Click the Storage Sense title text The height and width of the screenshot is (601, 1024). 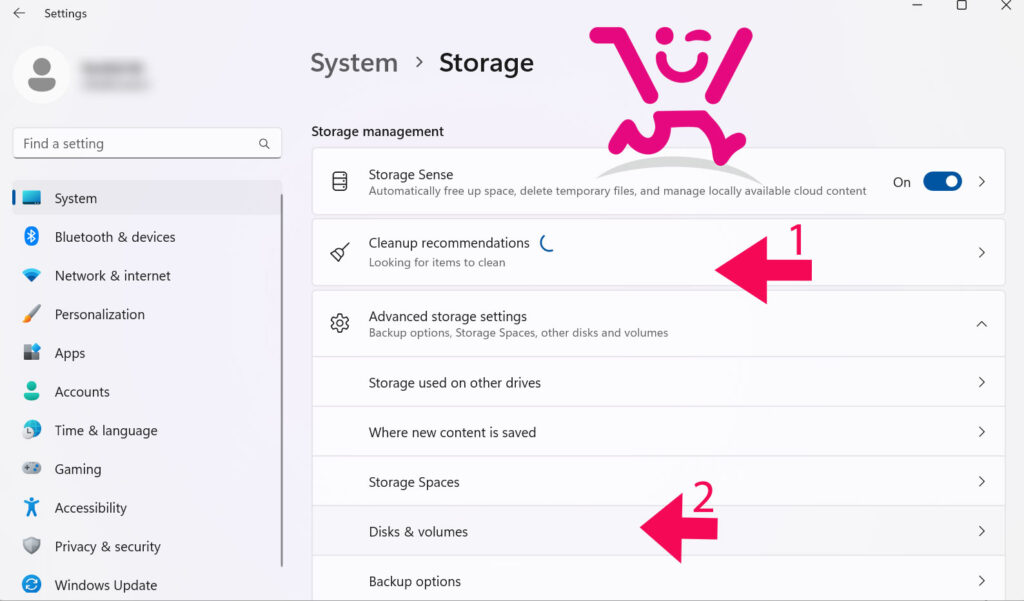411,174
